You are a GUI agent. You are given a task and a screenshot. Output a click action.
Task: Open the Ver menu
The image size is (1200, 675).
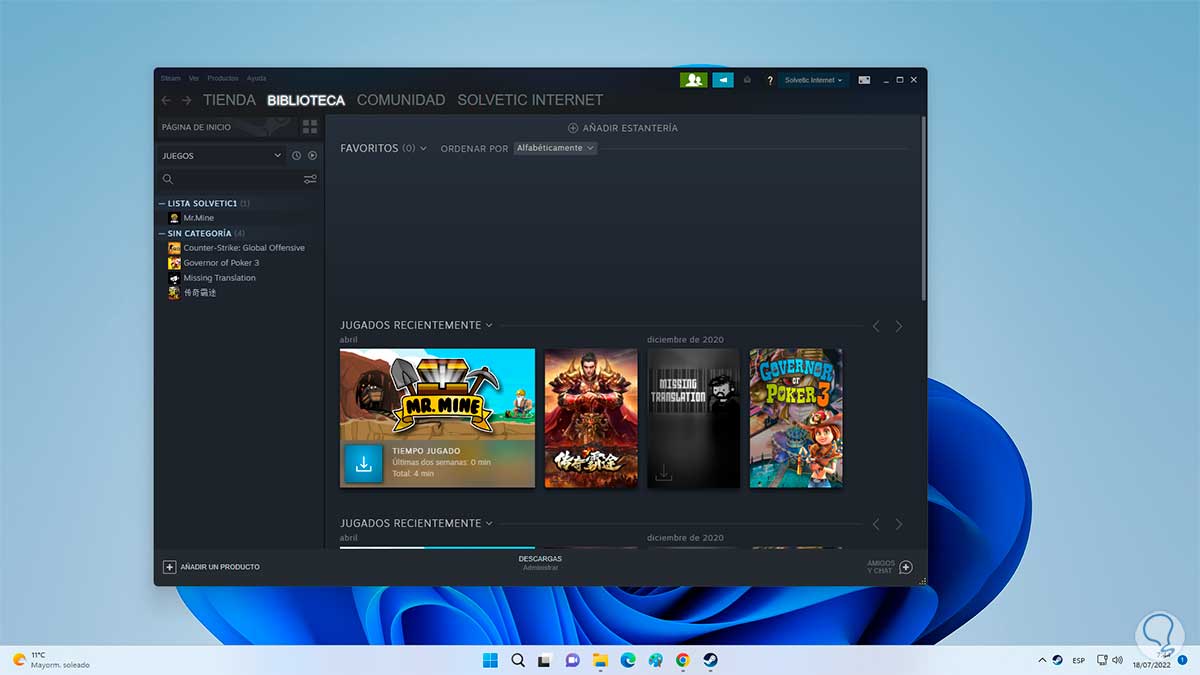pos(194,78)
